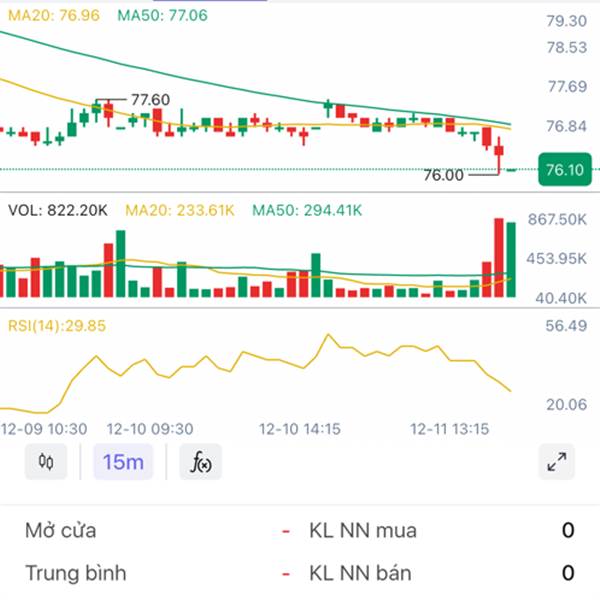Tap the tallest red volume bar
The height and width of the screenshot is (600, 600).
[499, 258]
